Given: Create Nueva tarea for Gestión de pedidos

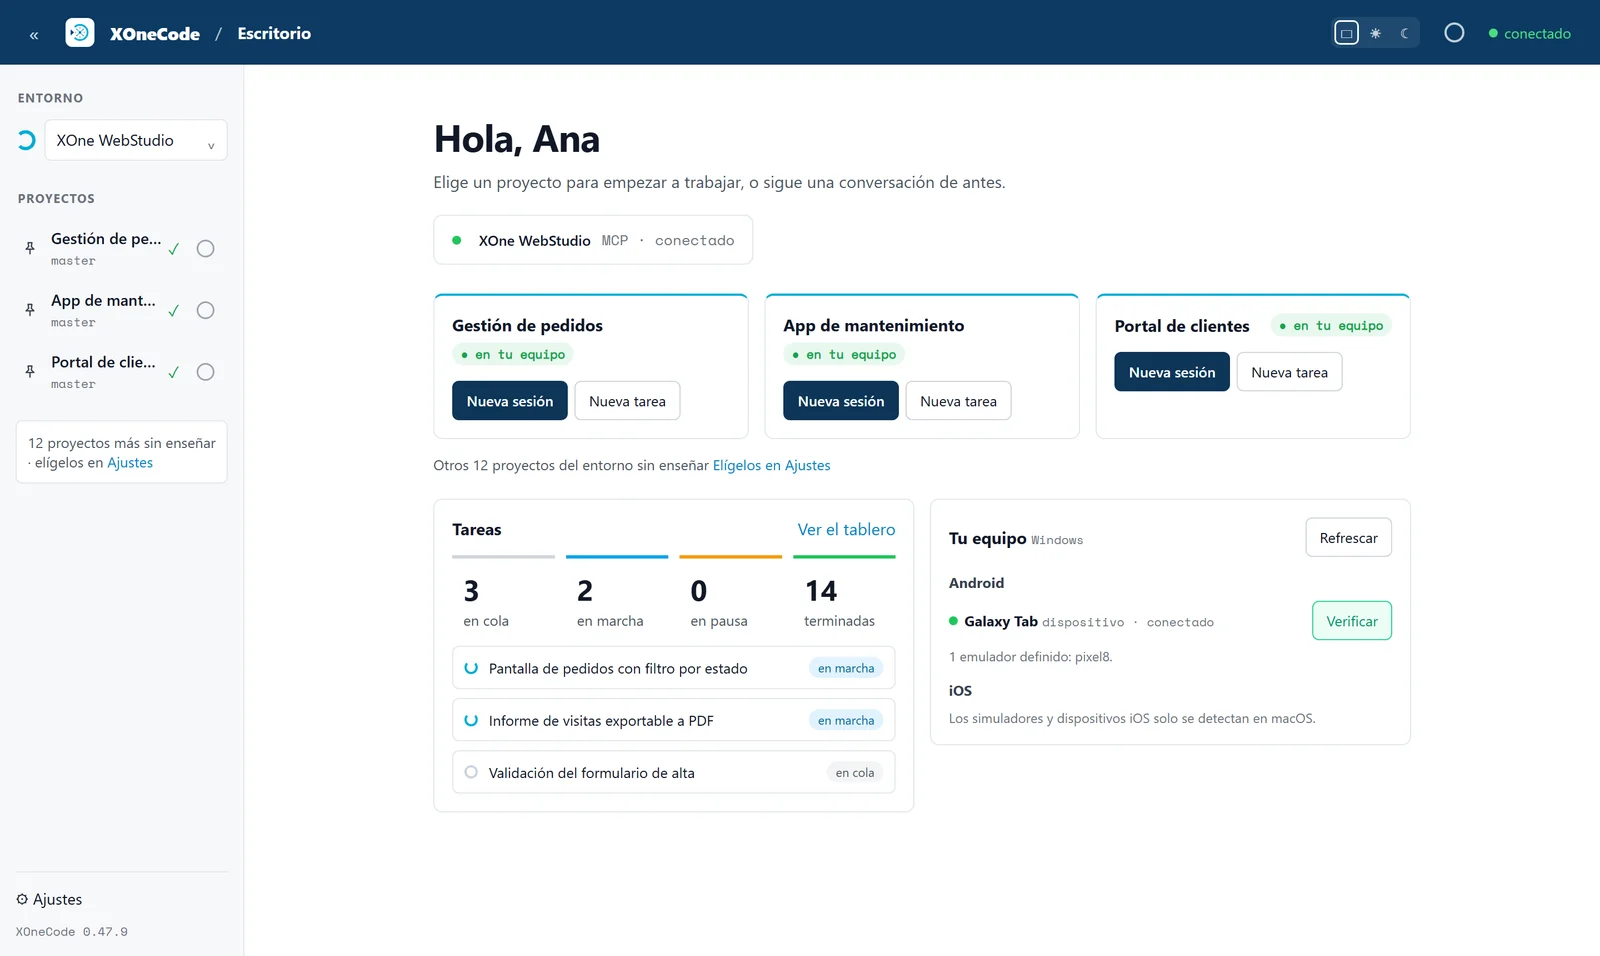Looking at the screenshot, I should 627,401.
